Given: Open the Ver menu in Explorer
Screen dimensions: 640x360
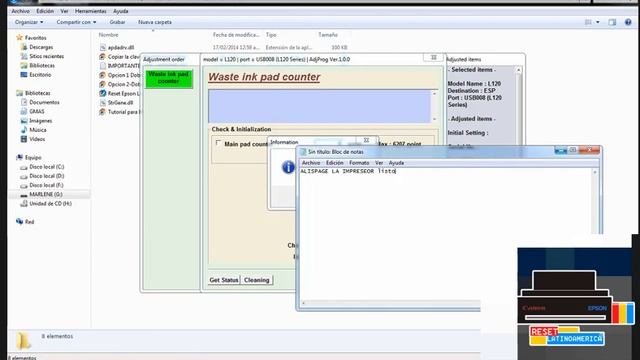Looking at the screenshot, I should point(64,11).
